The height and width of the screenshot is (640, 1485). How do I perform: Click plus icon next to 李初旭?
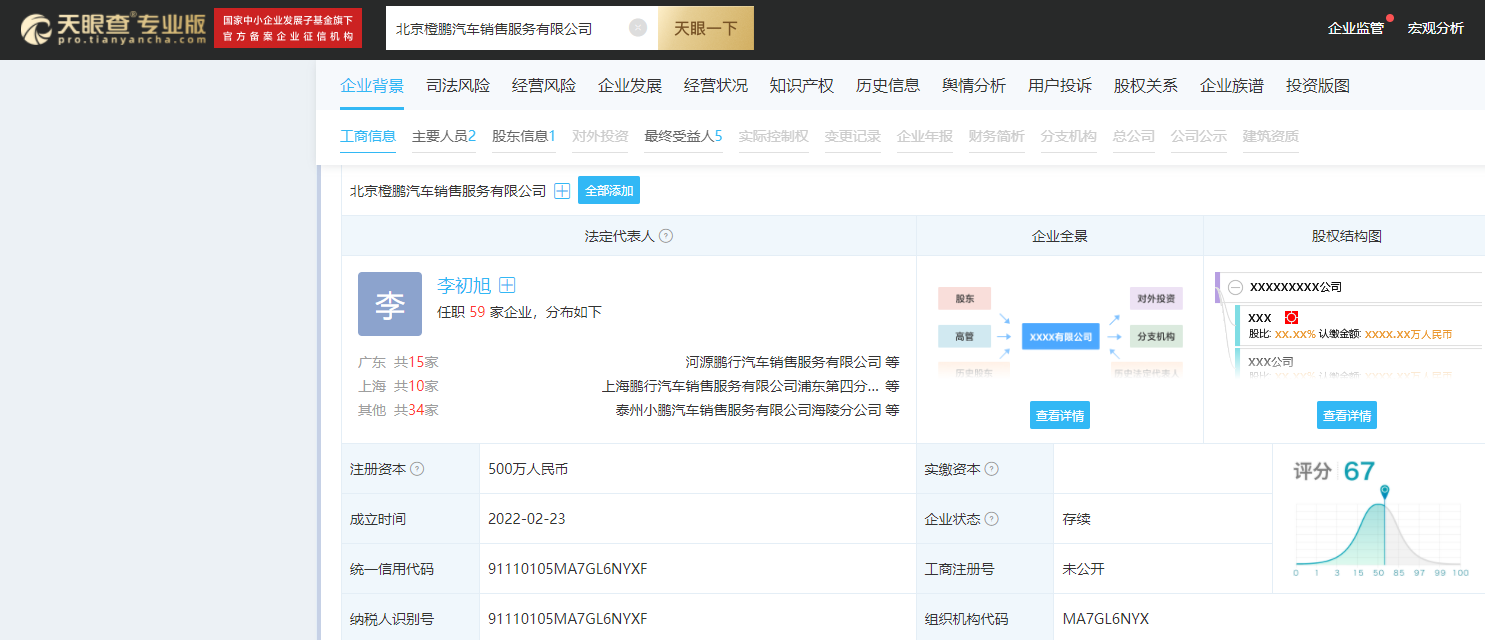pos(507,286)
